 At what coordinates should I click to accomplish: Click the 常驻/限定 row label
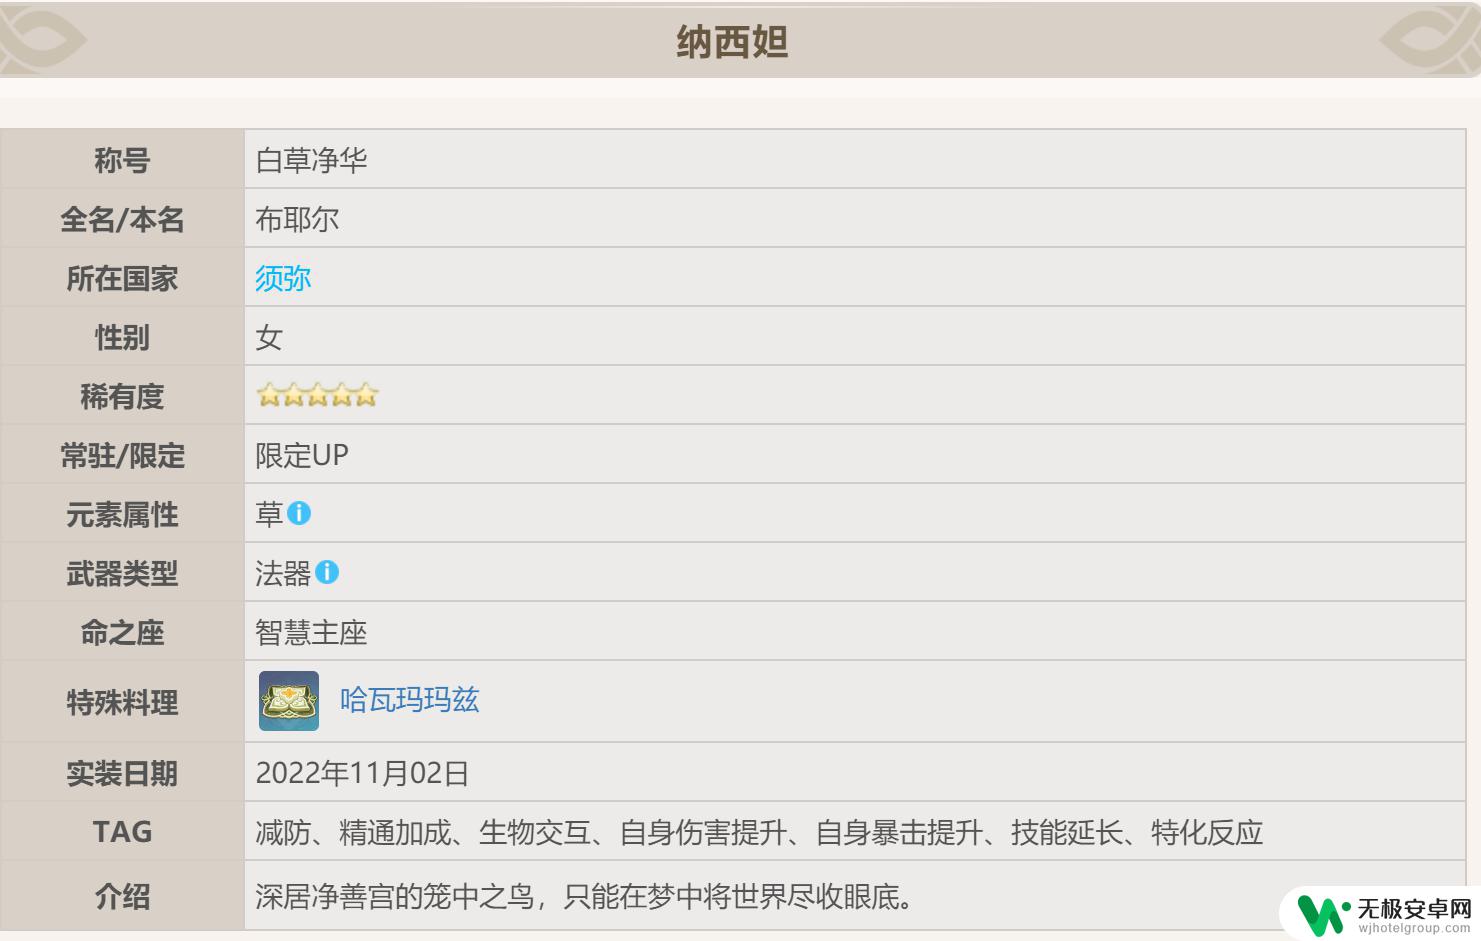pos(122,456)
